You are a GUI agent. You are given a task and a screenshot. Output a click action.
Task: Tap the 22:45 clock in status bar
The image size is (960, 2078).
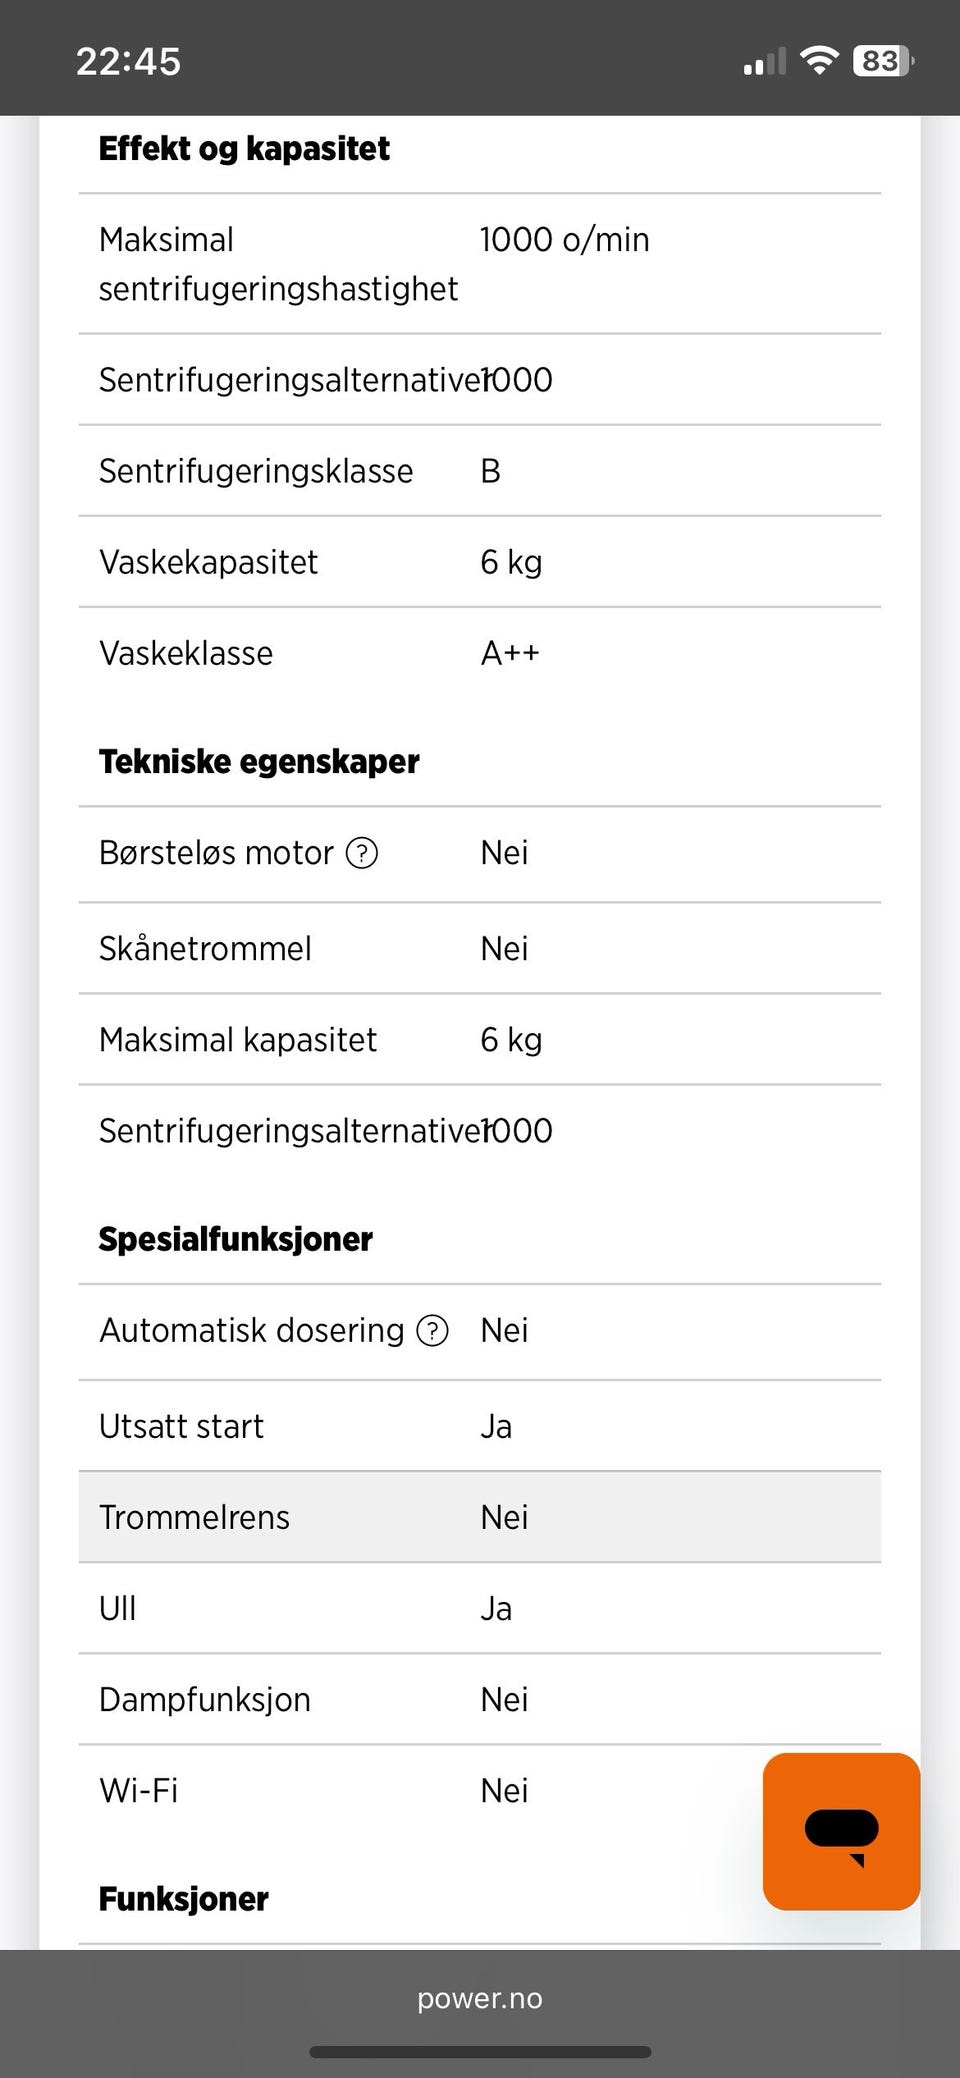128,61
